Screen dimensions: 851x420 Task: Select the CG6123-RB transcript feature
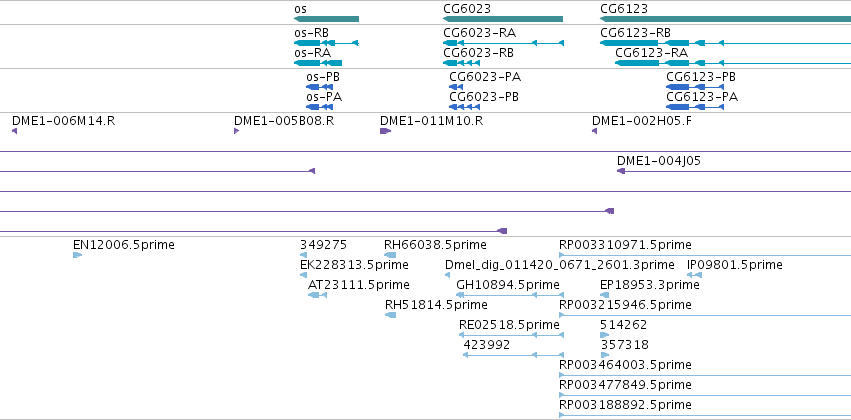pyautogui.click(x=725, y=43)
